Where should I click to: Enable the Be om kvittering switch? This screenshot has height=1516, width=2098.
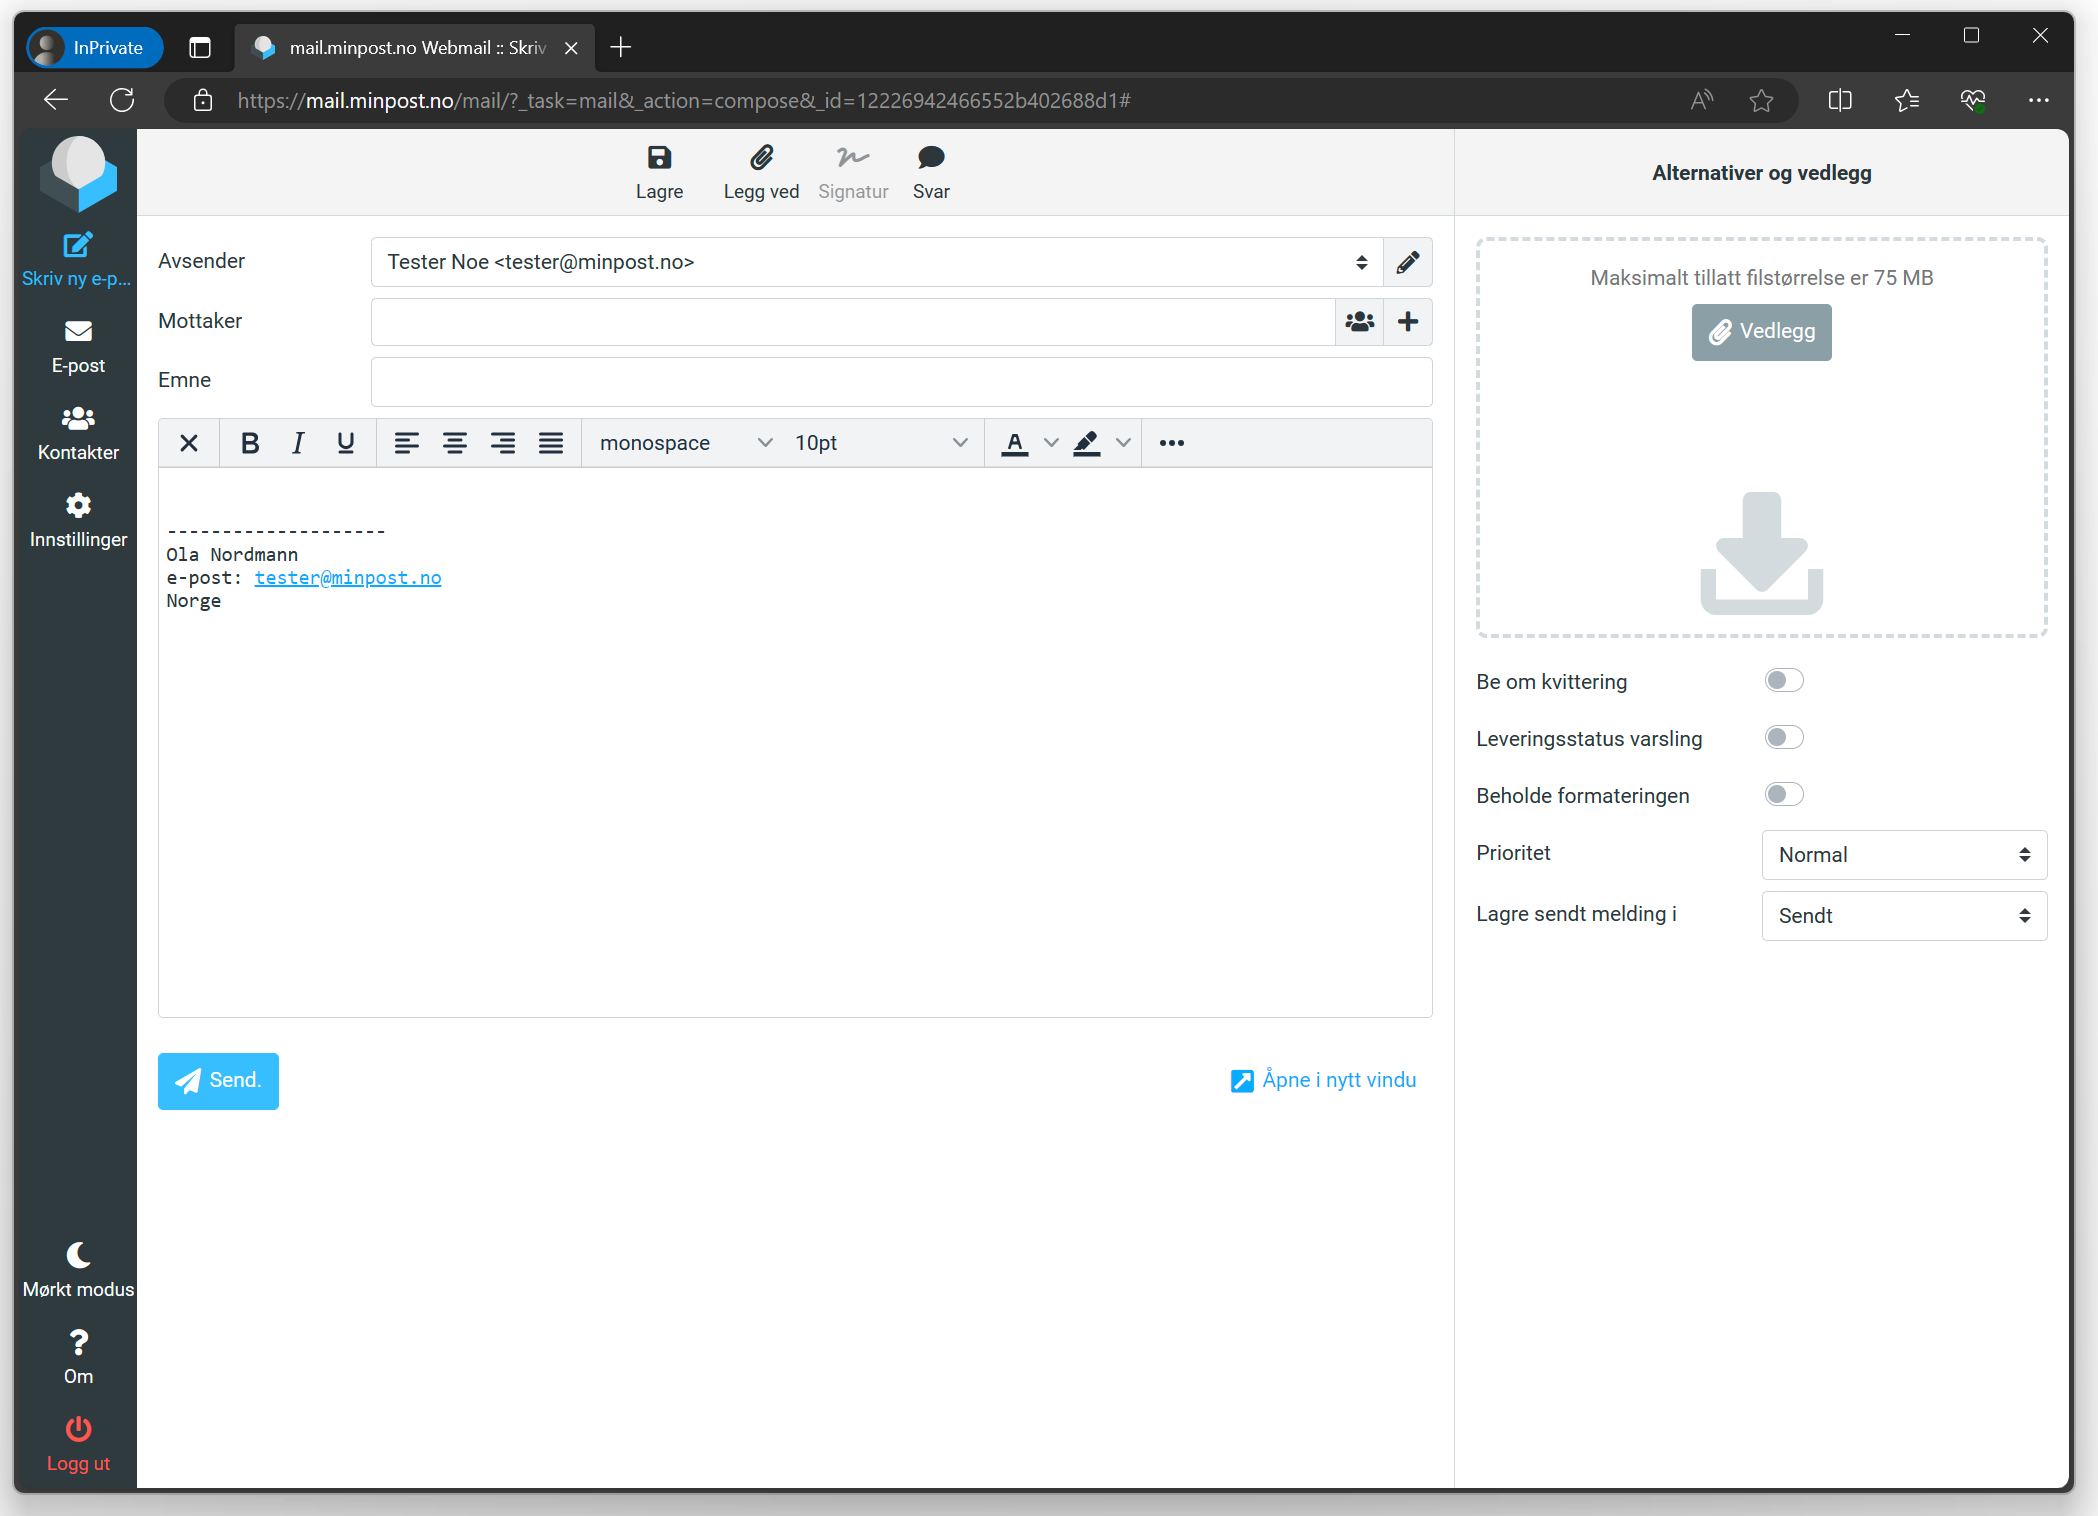1783,681
